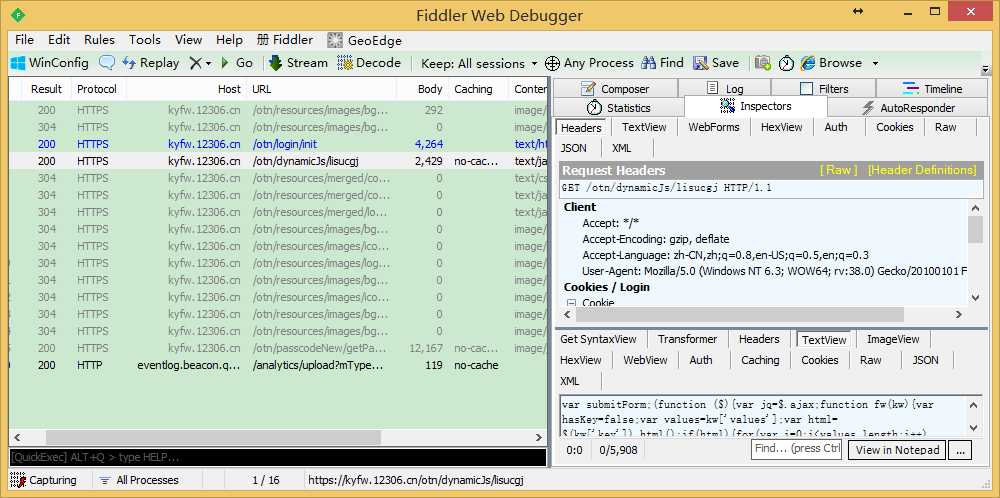Click the Host column header
The image size is (1000, 498).
click(185, 89)
